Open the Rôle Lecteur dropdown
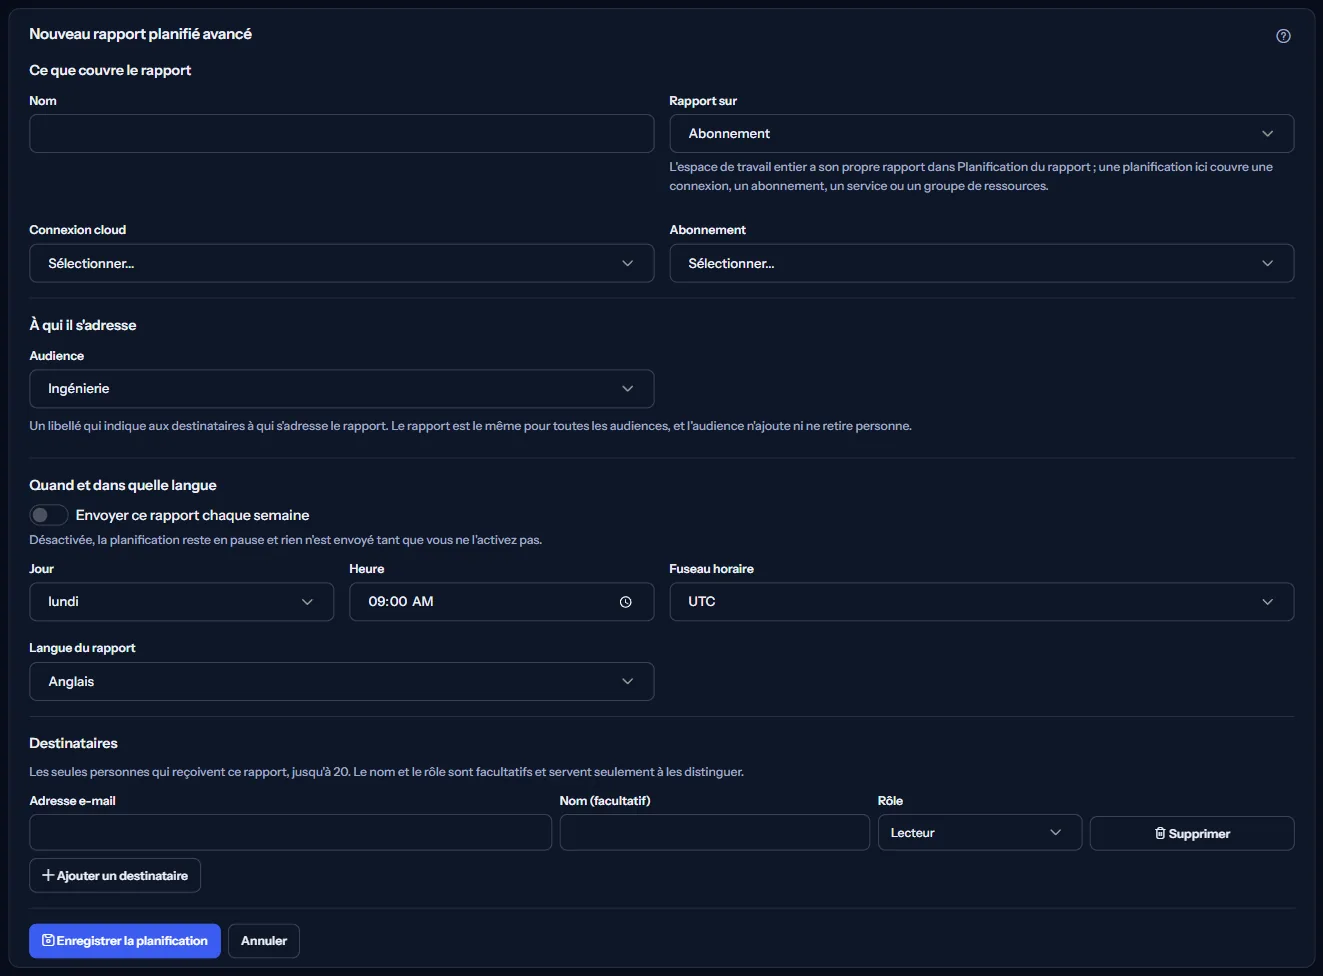This screenshot has width=1323, height=976. pos(979,833)
